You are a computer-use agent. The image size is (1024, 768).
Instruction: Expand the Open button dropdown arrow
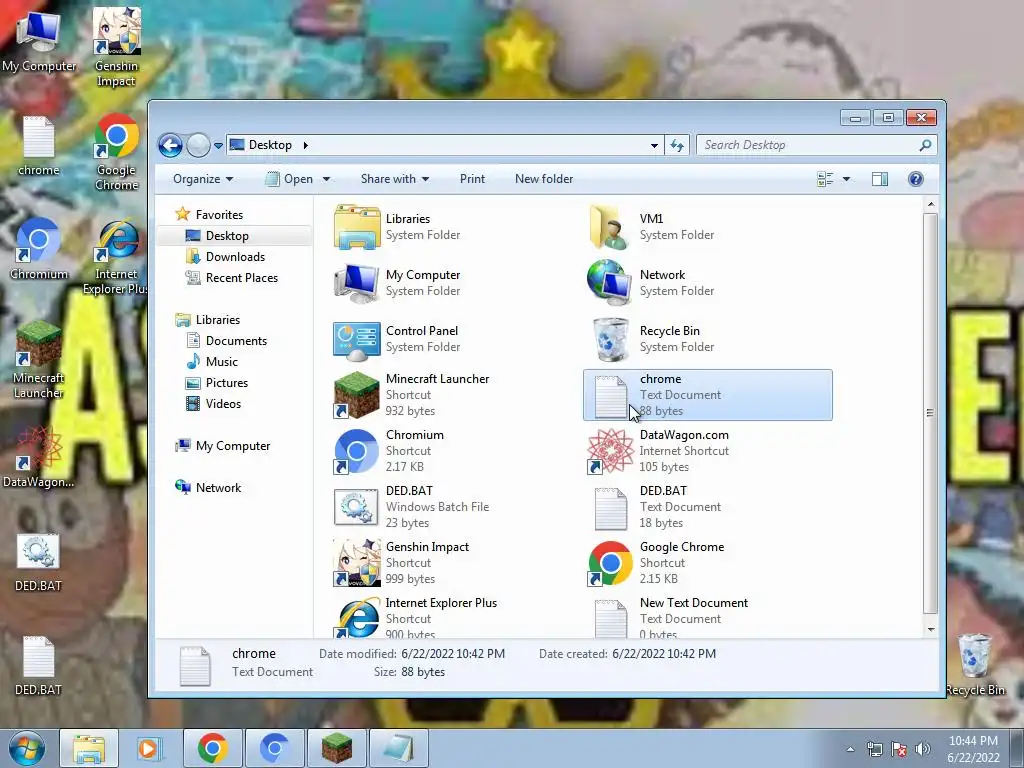coord(327,179)
